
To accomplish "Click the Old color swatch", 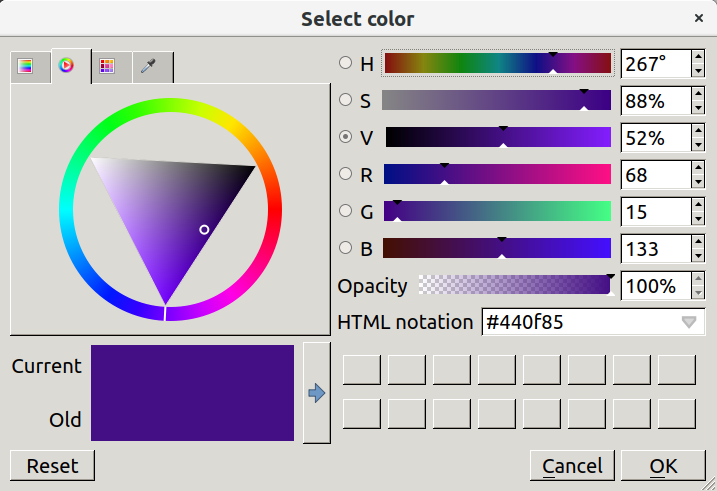I will click(193, 417).
